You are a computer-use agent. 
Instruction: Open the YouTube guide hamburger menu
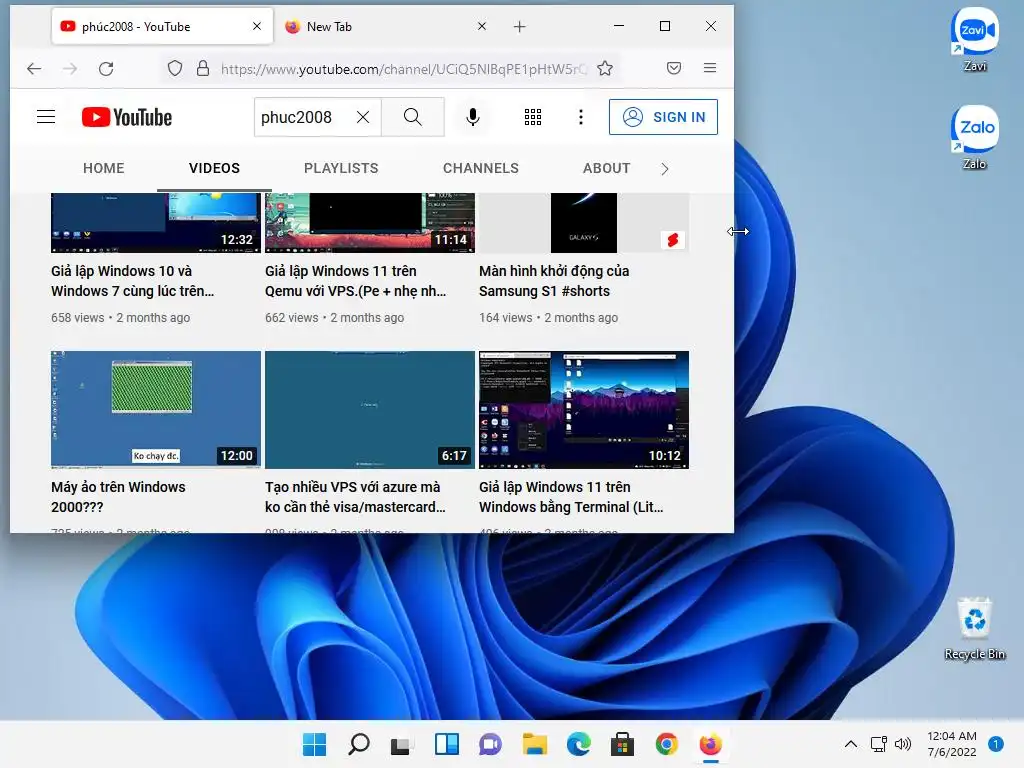[x=46, y=117]
